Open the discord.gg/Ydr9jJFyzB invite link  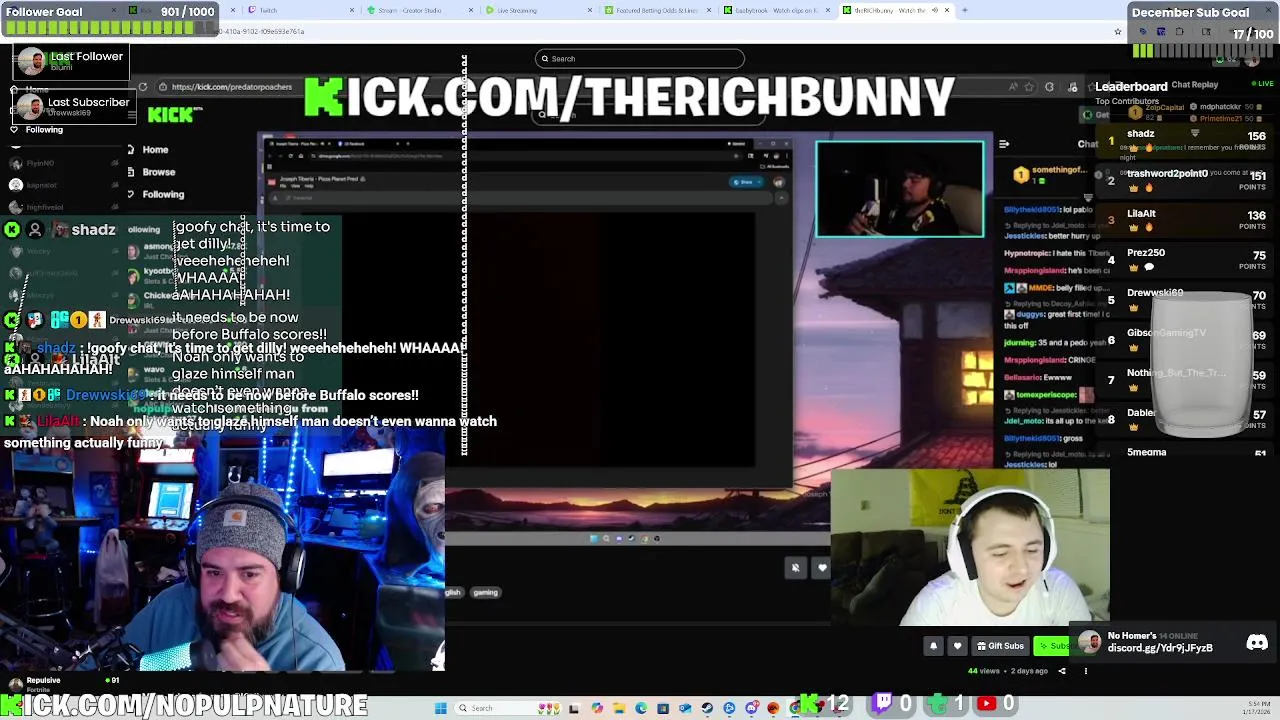pyautogui.click(x=1160, y=648)
